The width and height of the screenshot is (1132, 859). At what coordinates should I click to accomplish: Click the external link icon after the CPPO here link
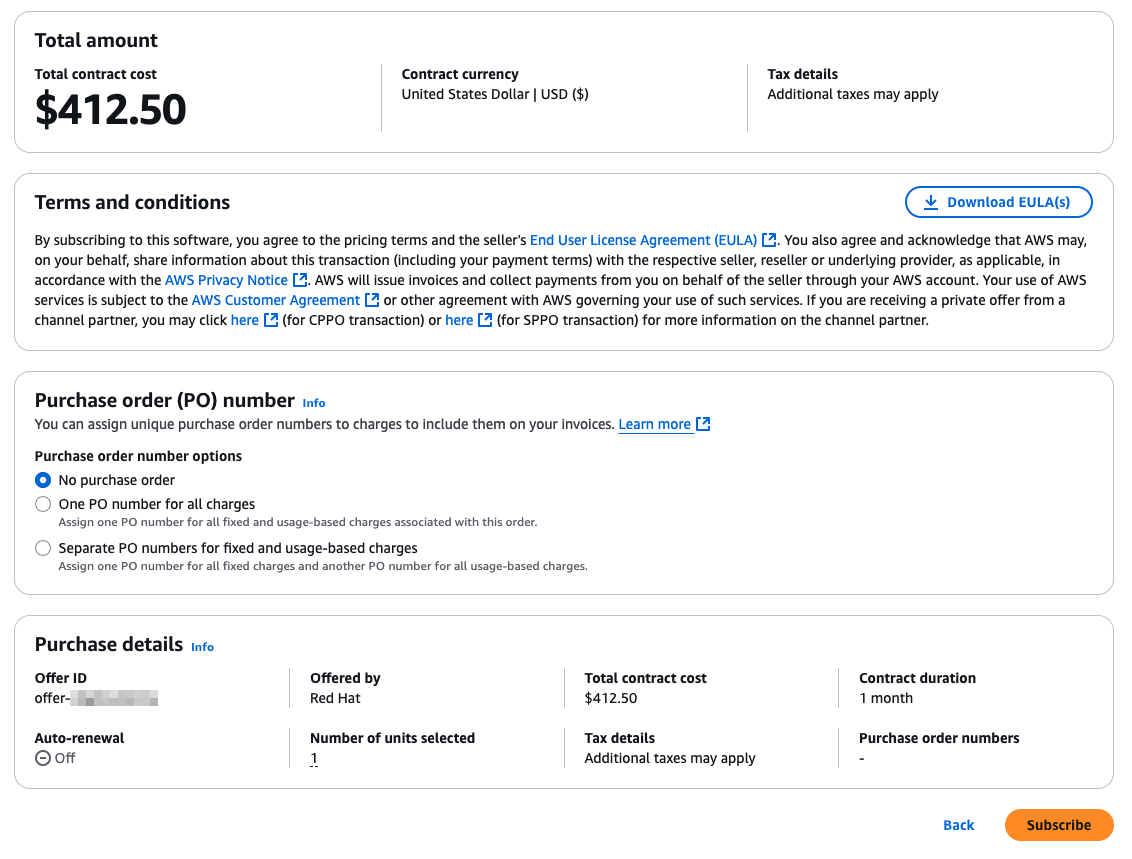click(271, 321)
